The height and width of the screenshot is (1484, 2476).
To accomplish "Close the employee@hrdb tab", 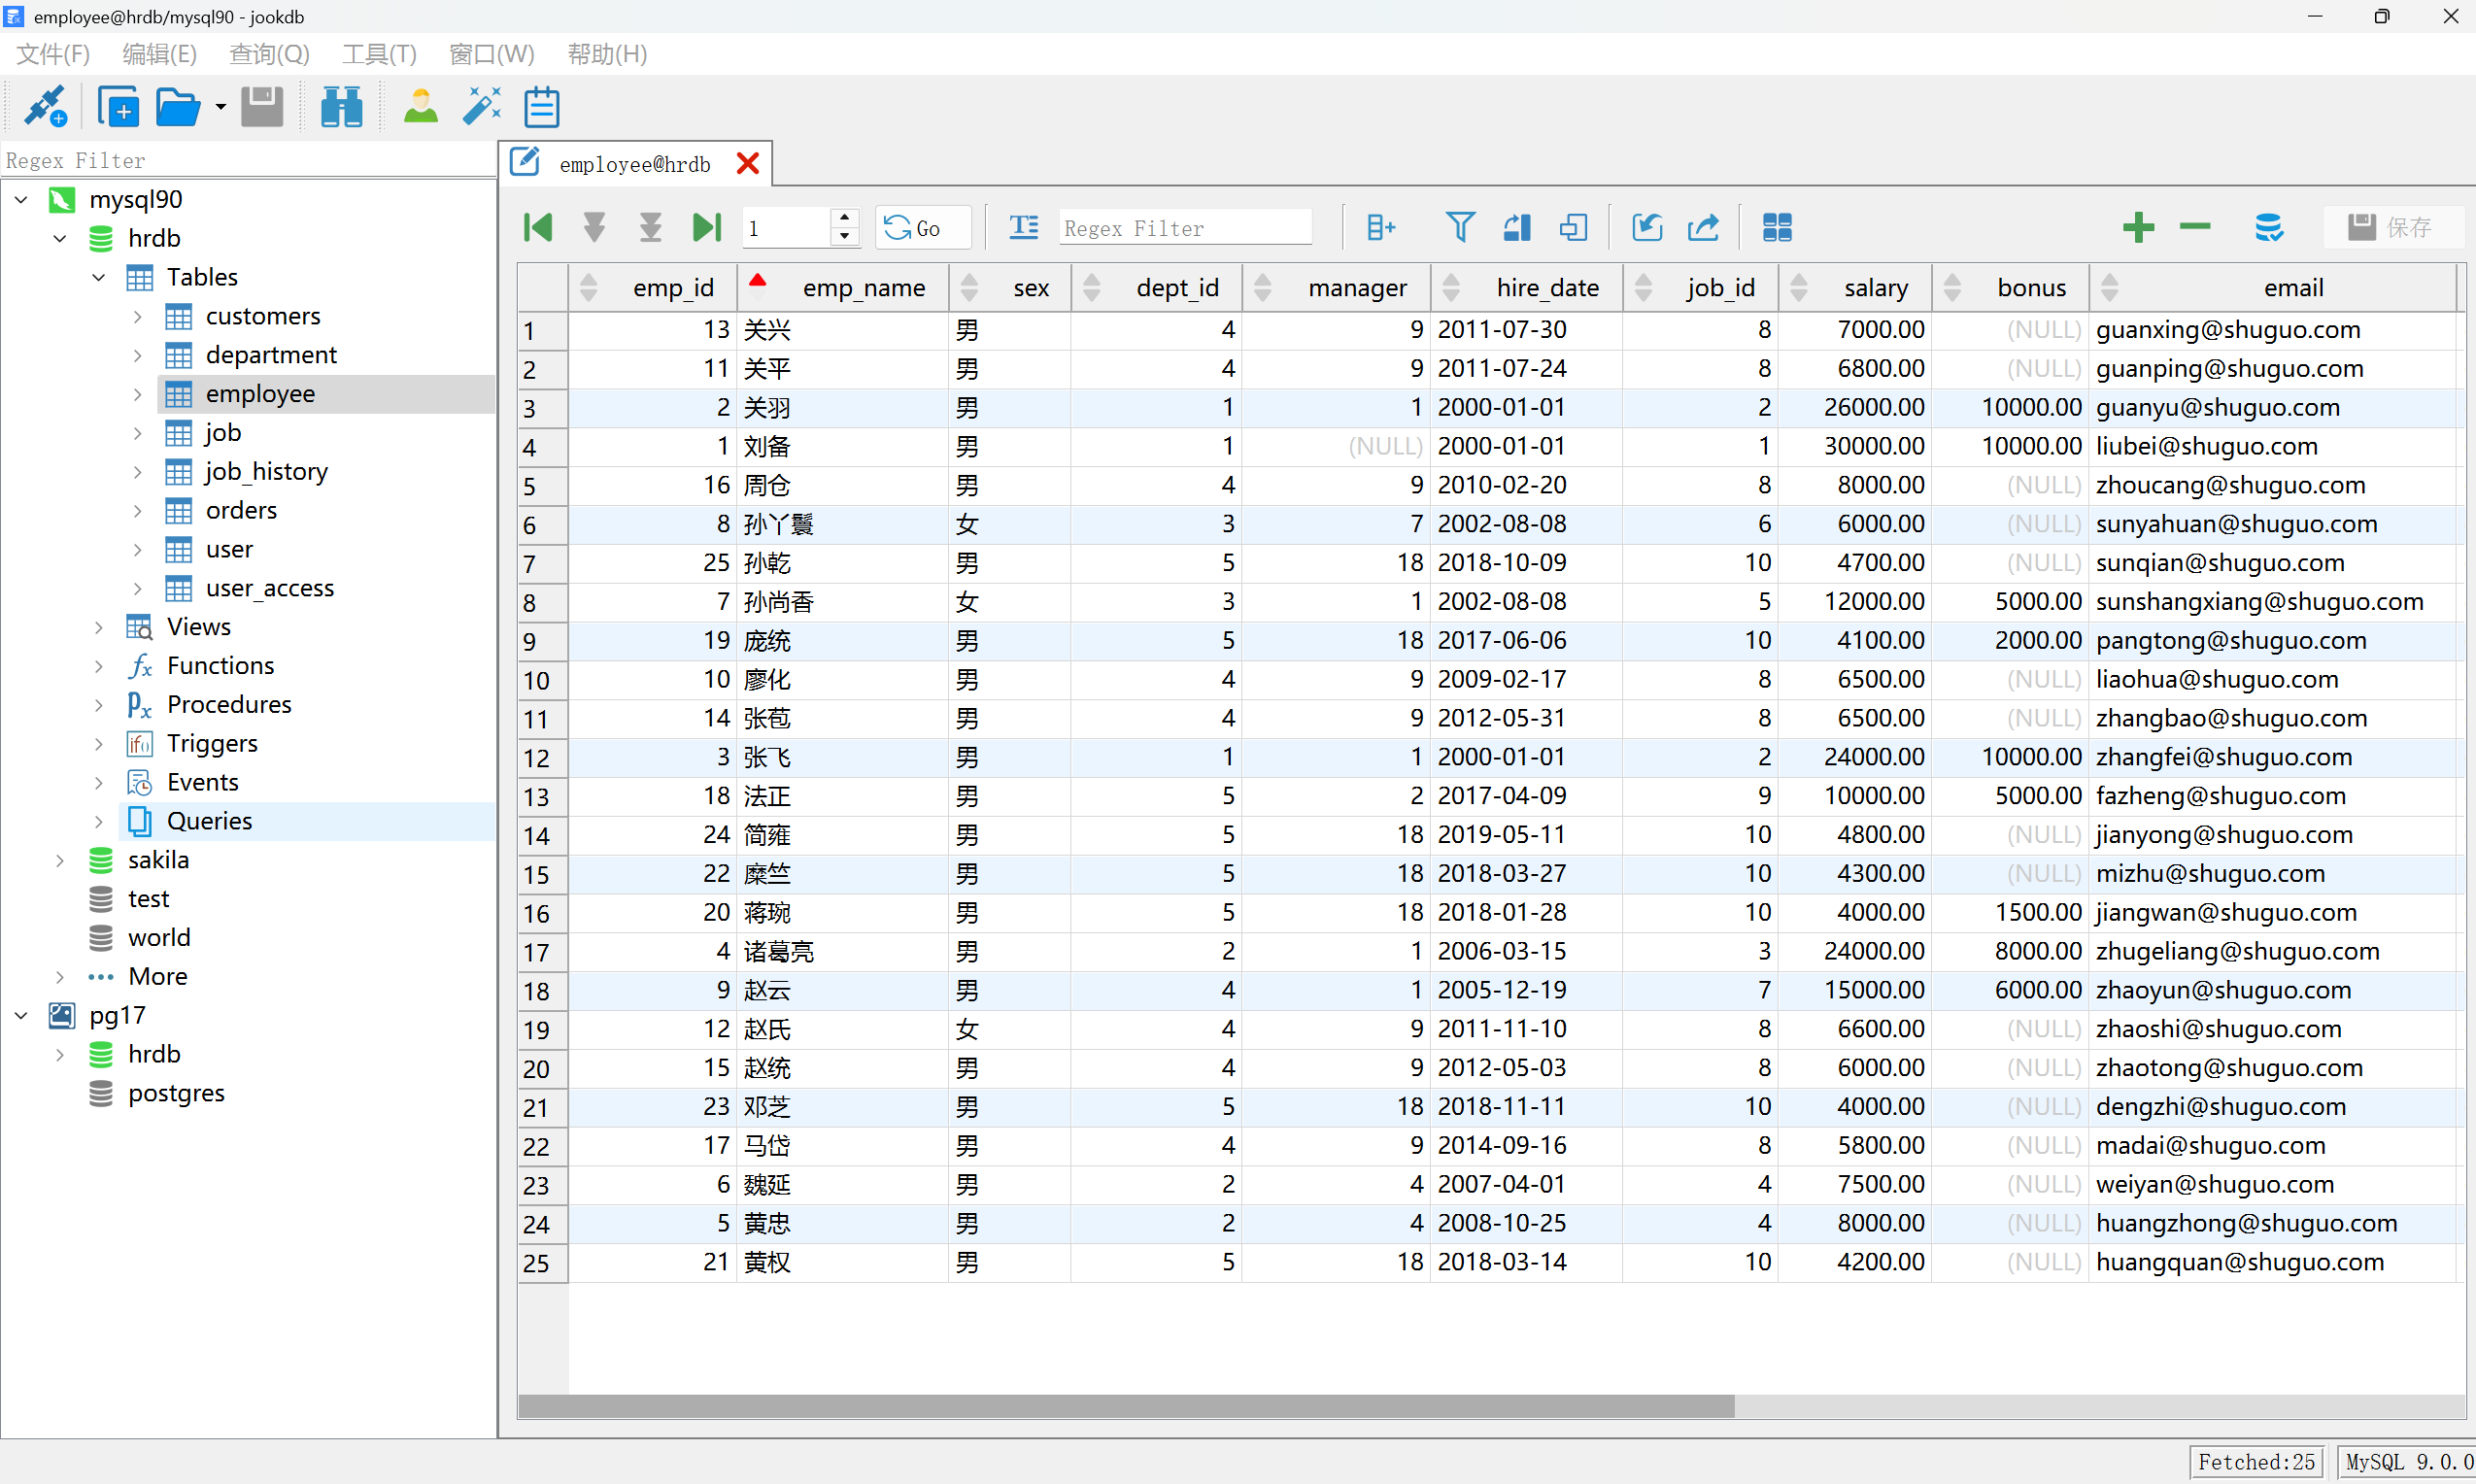I will click(747, 163).
